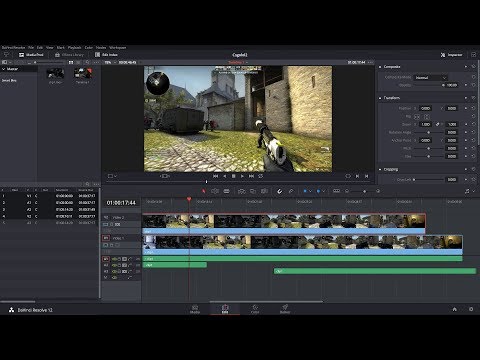Toggle timeline snapping magnet icon

279,191
